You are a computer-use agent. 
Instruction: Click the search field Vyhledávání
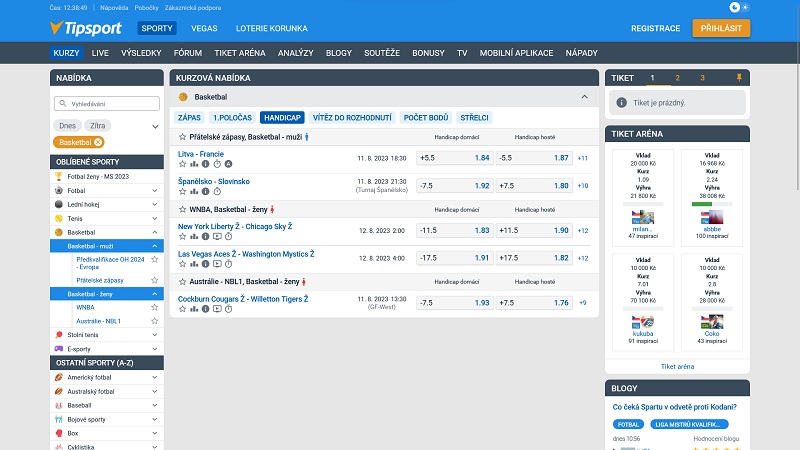[x=107, y=104]
